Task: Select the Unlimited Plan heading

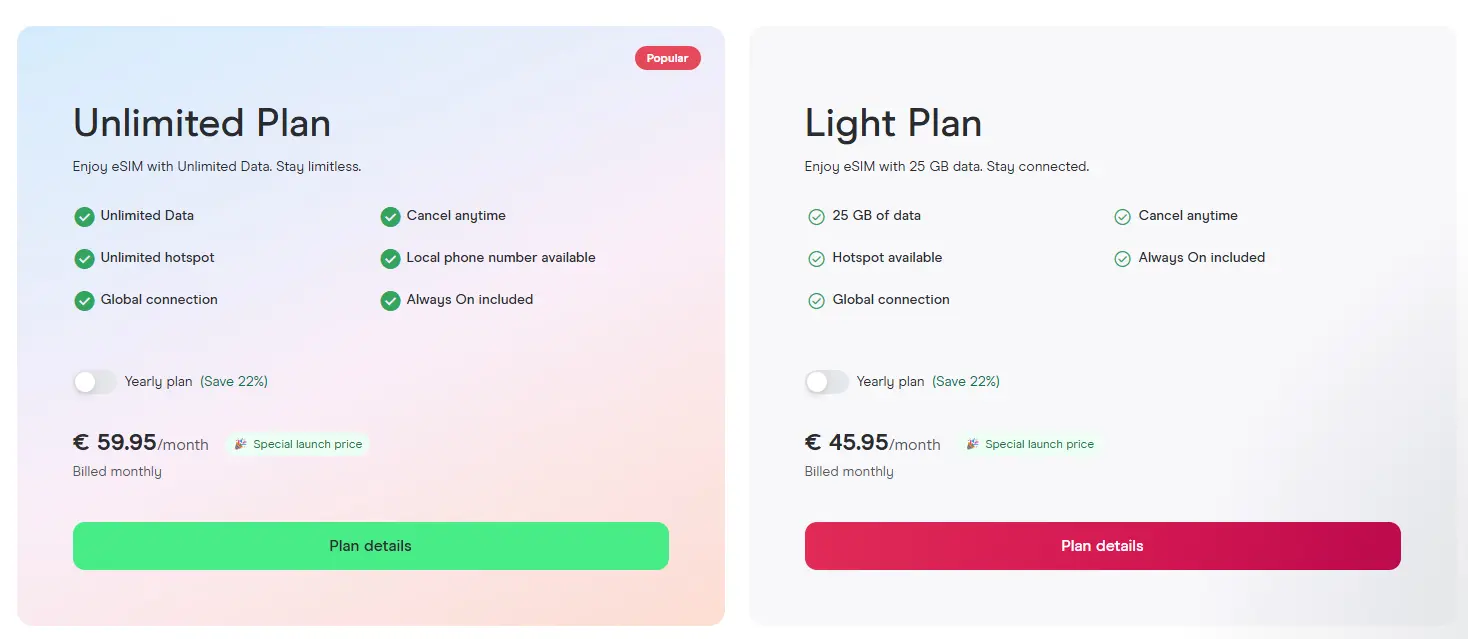Action: (201, 122)
